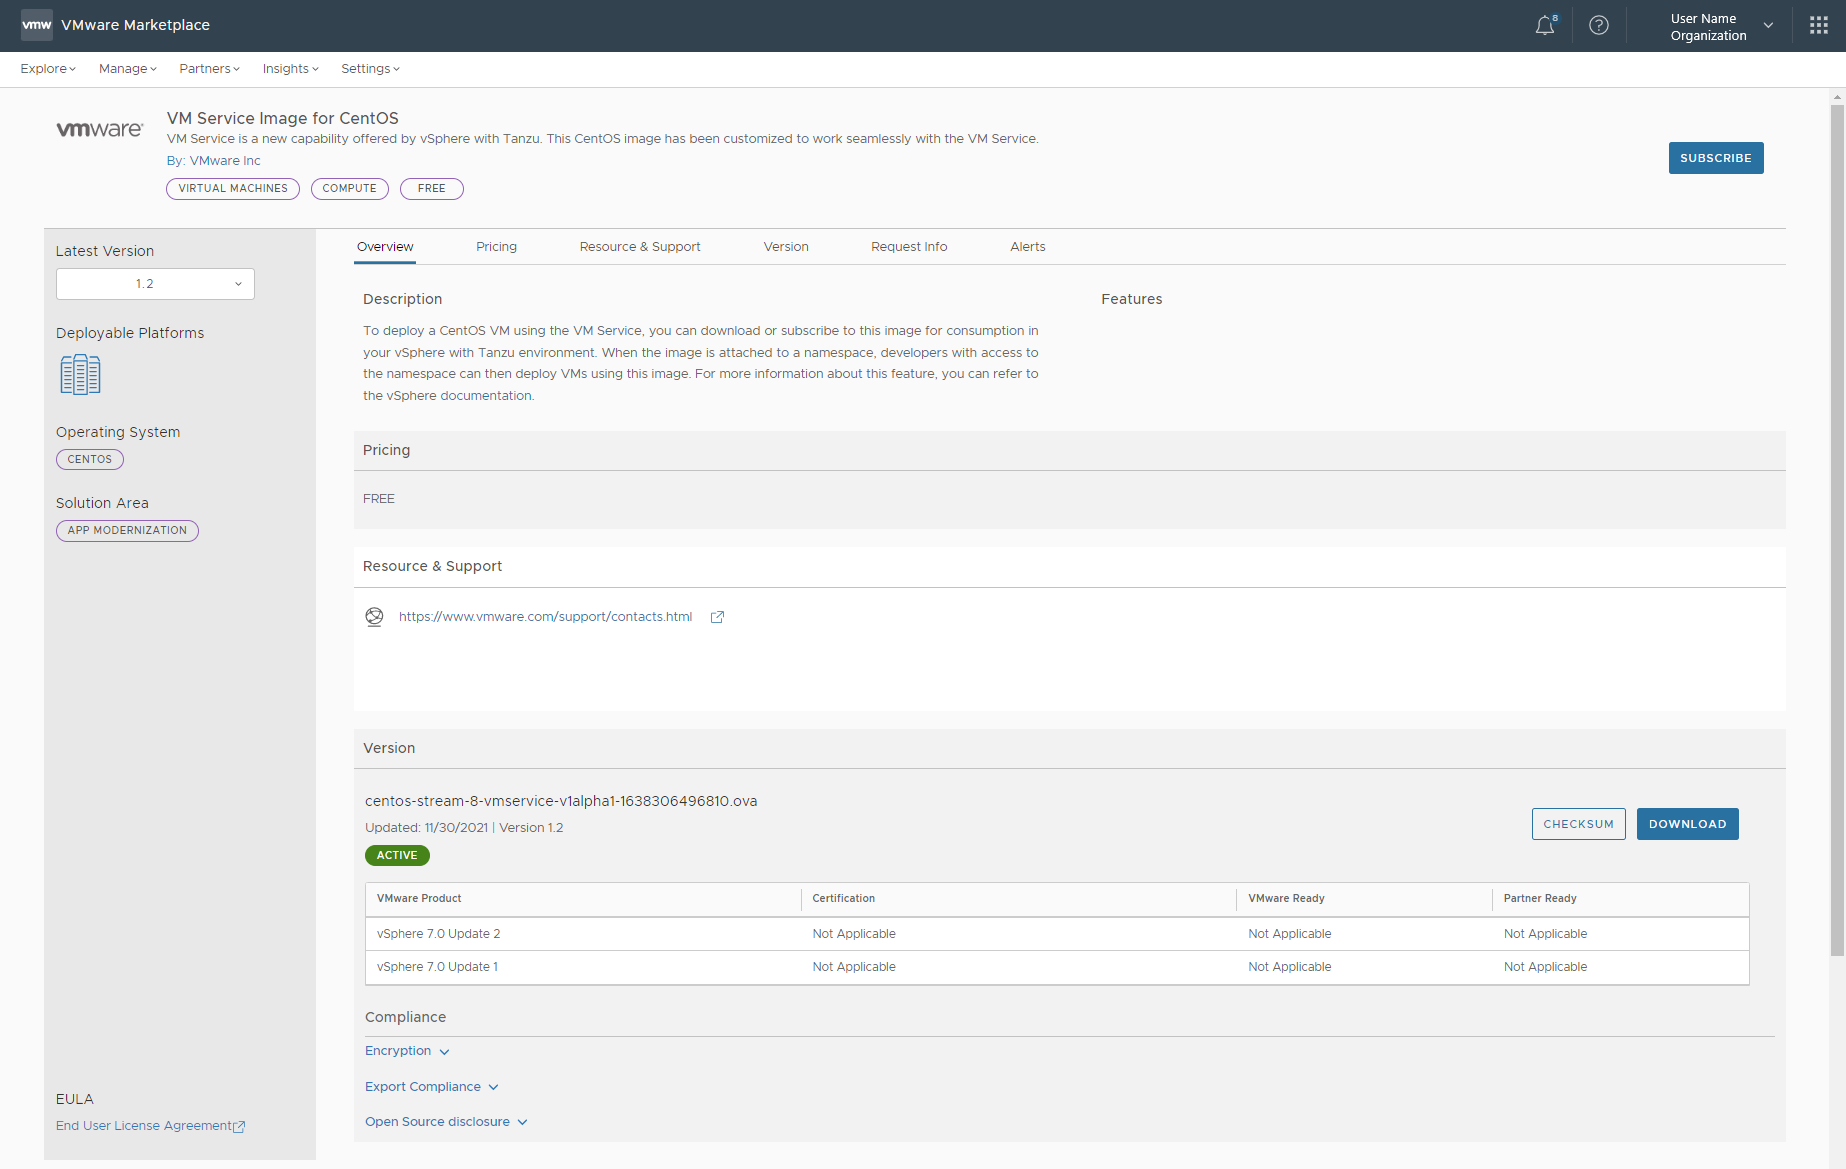Expand the Encryption compliance section
This screenshot has height=1169, width=1846.
tap(407, 1051)
